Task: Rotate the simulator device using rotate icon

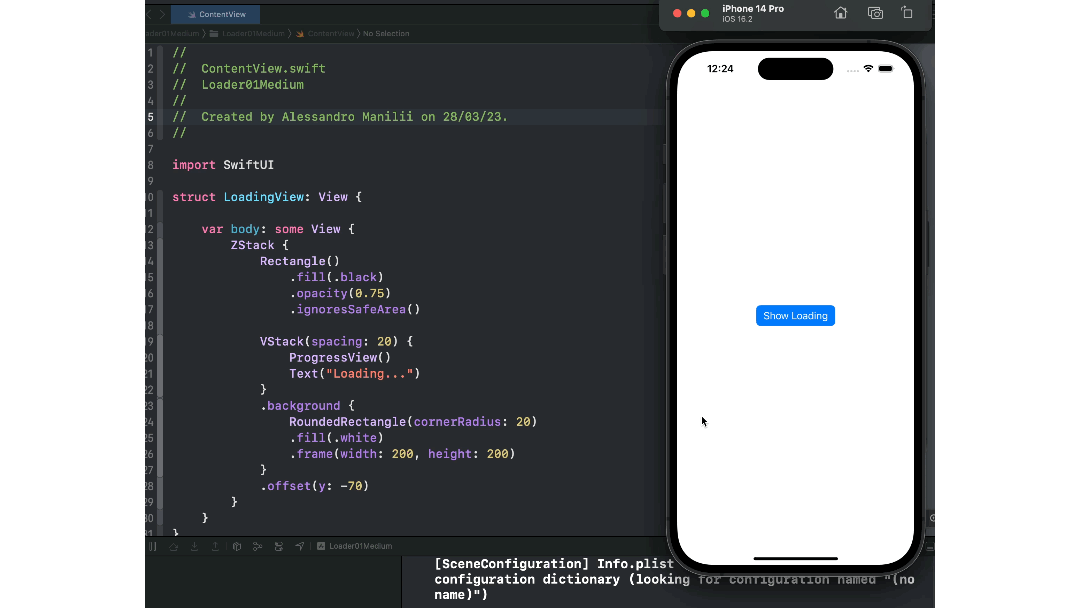Action: (x=907, y=13)
